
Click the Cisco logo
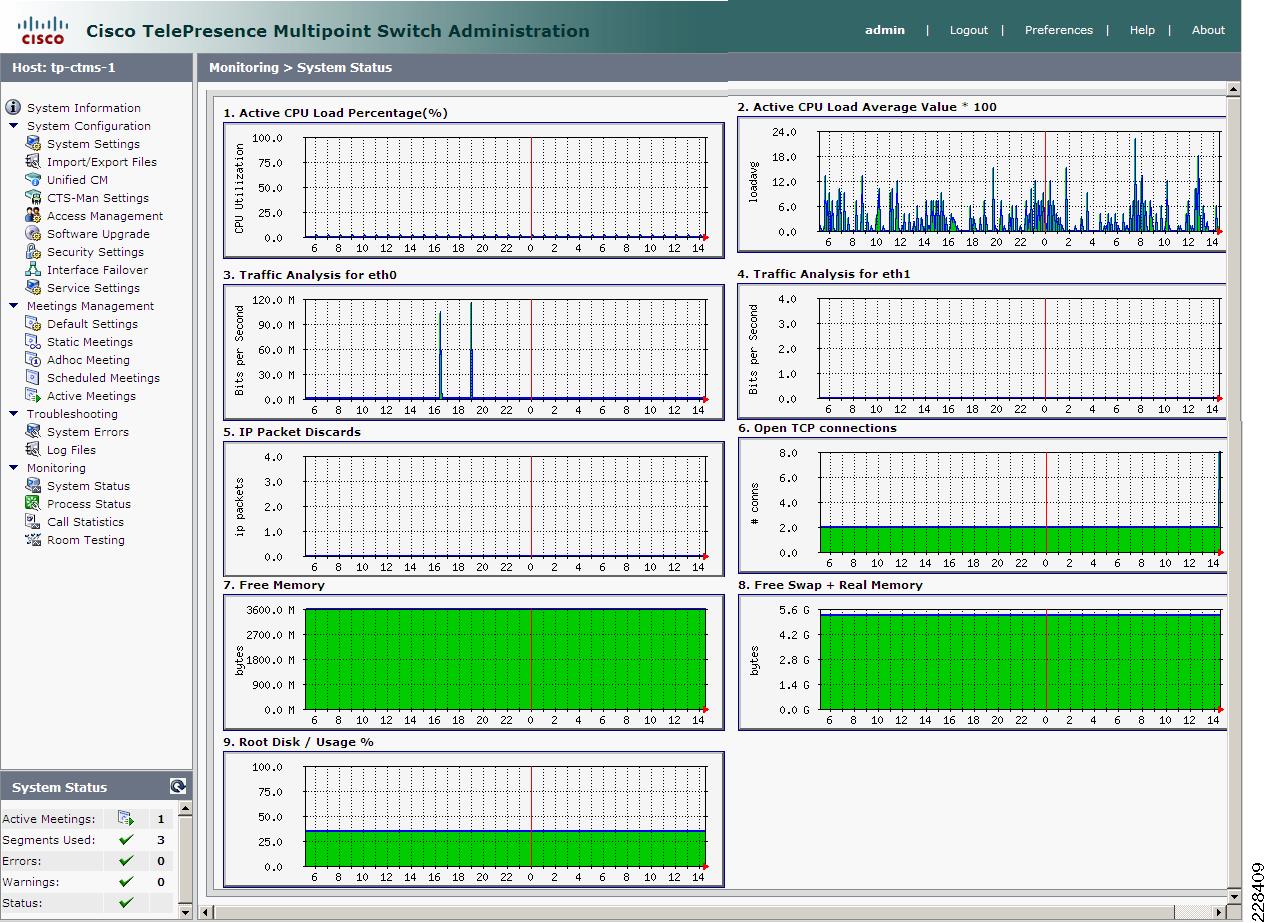tap(43, 30)
